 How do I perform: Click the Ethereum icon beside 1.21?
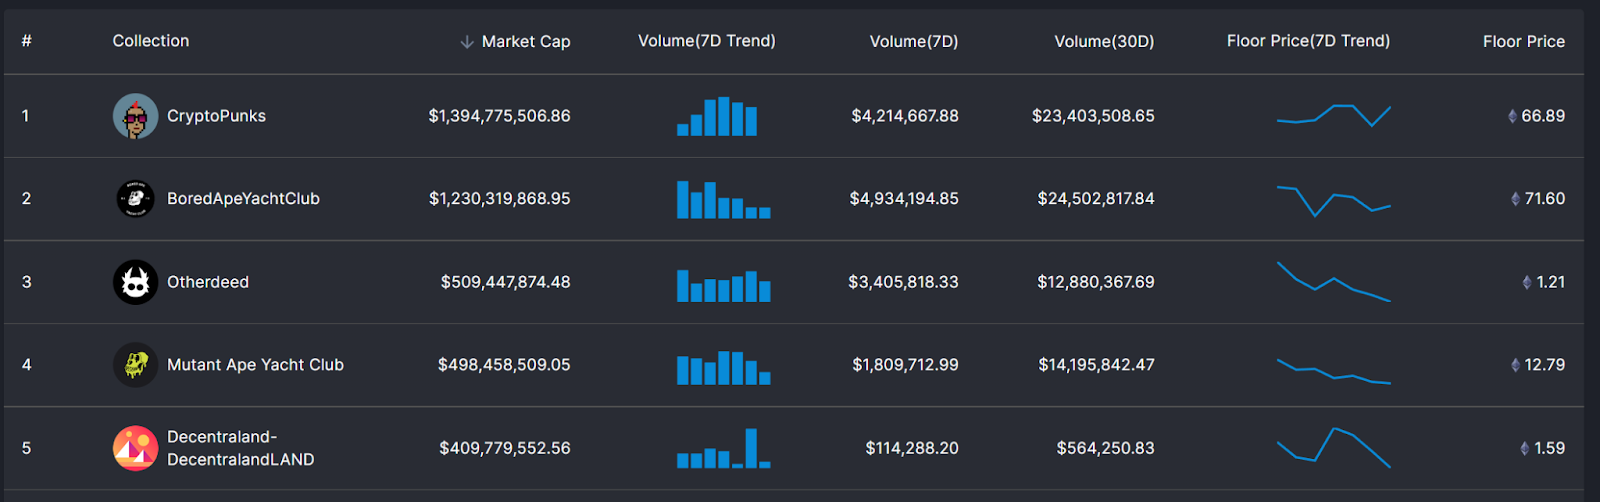point(1526,283)
